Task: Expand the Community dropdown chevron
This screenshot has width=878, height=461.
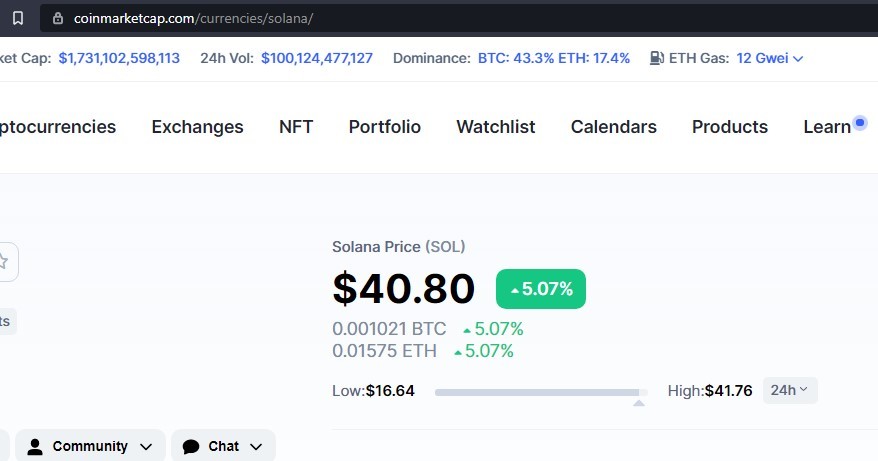Action: 146,447
